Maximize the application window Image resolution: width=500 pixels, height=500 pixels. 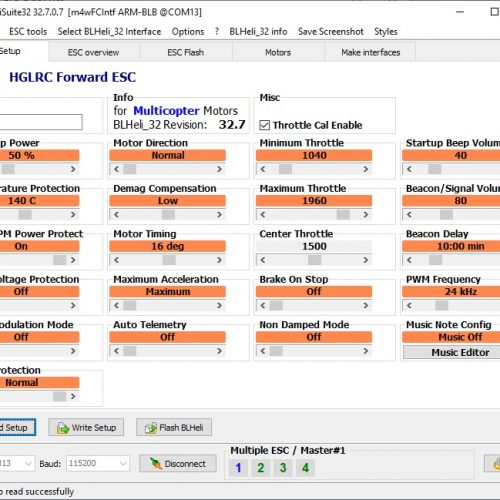coord(494,12)
